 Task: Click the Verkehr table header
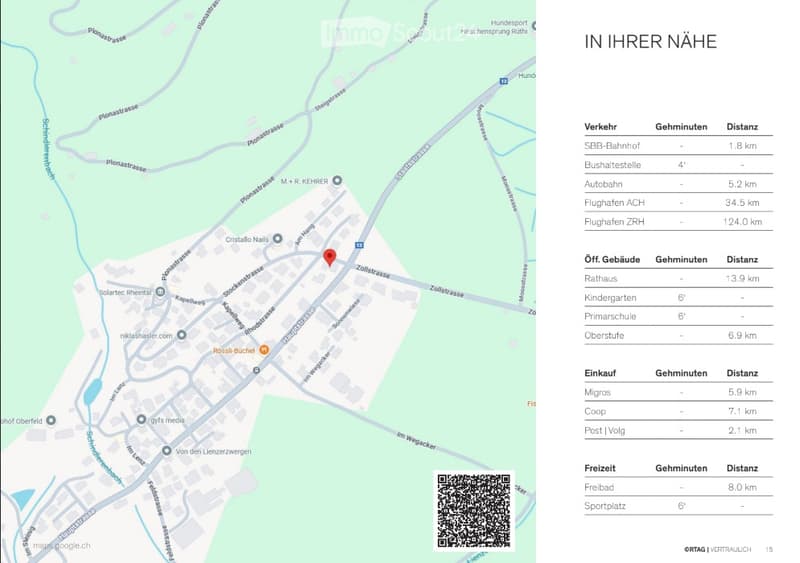(x=601, y=127)
